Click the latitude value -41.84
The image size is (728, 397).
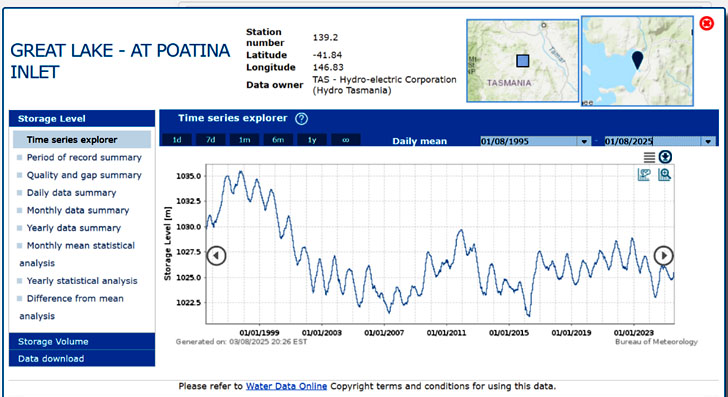point(328,55)
